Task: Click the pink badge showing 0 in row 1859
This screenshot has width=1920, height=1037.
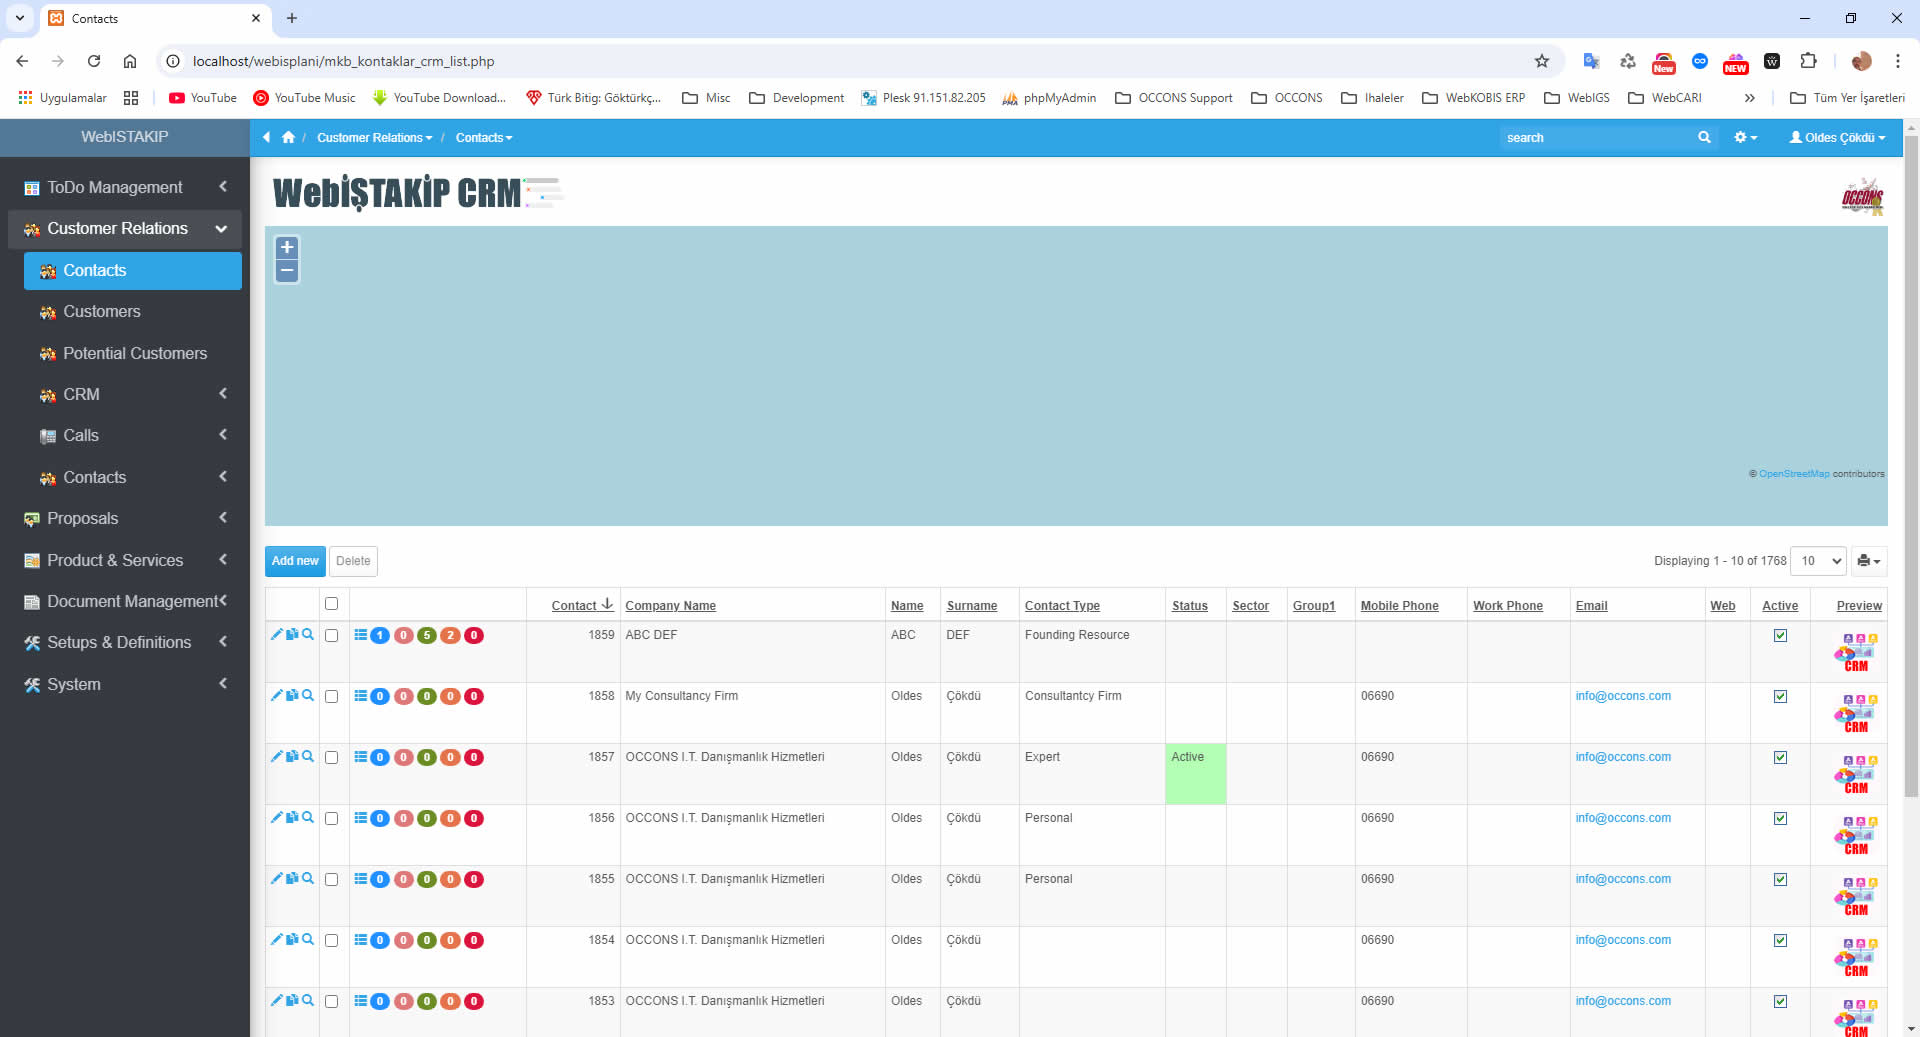Action: 403,635
